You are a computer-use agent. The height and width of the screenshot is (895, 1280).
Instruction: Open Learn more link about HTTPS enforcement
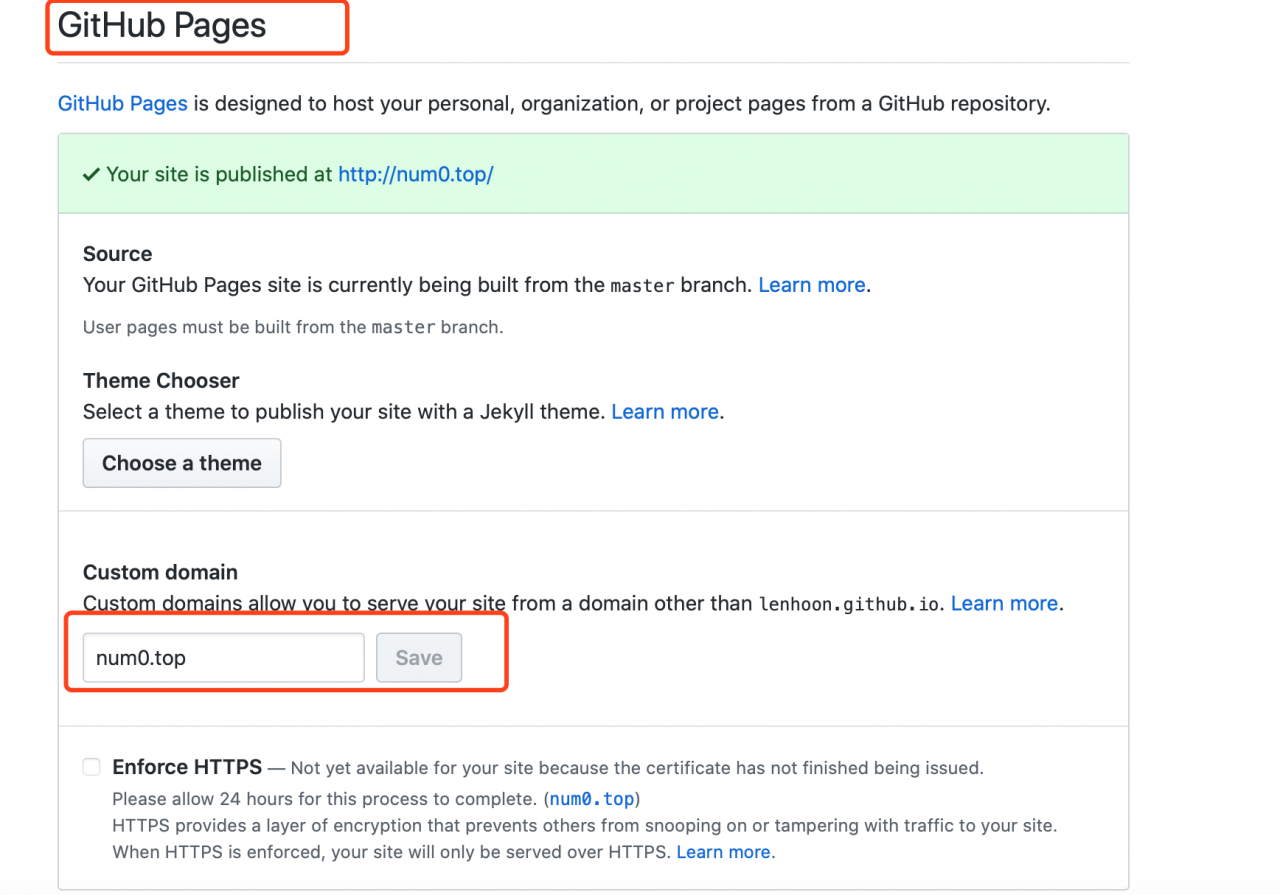(x=723, y=852)
